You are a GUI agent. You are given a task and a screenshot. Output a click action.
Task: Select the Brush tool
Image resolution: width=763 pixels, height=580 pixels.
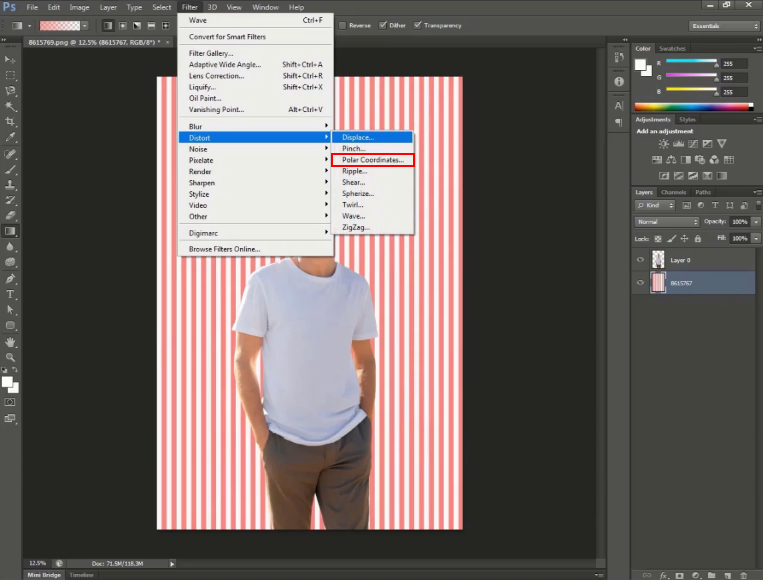10,170
